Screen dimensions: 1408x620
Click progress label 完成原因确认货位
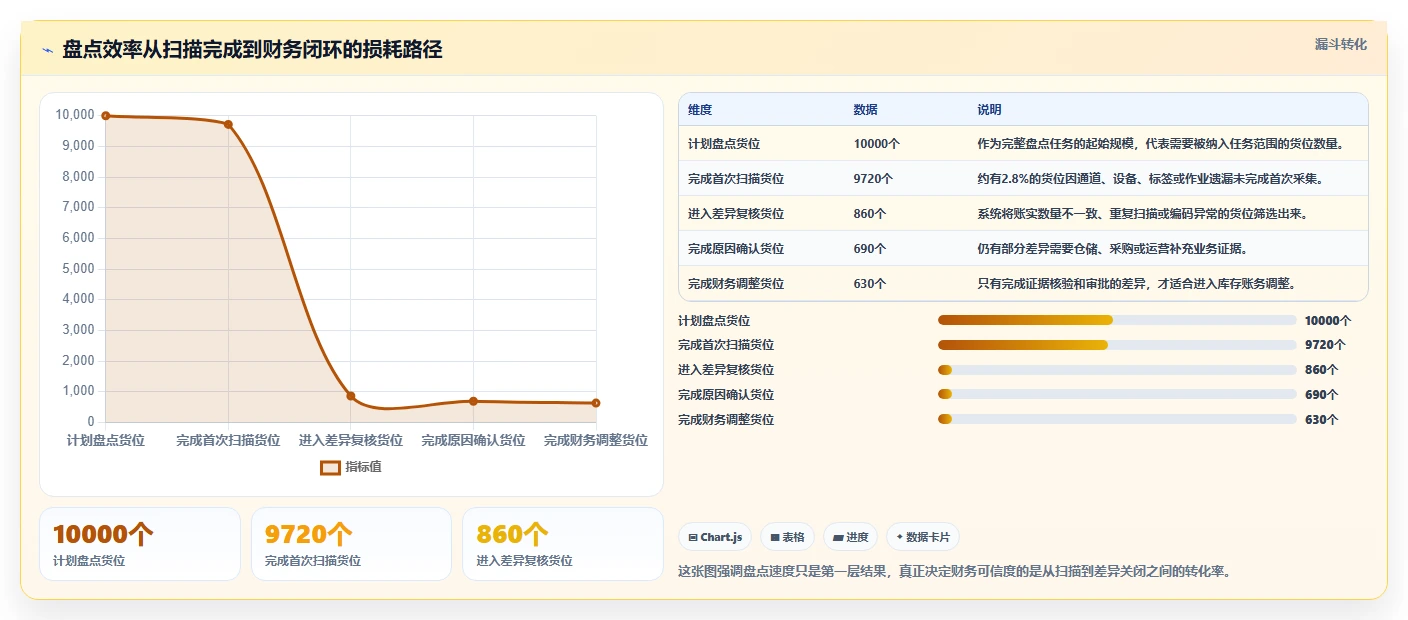726,395
